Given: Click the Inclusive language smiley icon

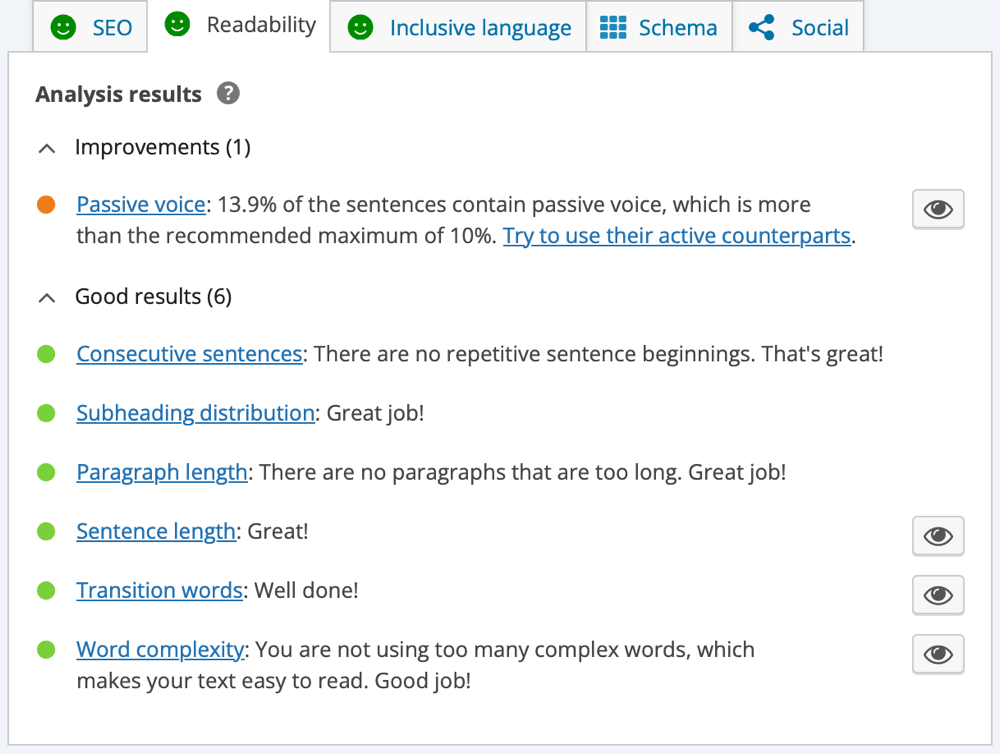Looking at the screenshot, I should point(360,27).
